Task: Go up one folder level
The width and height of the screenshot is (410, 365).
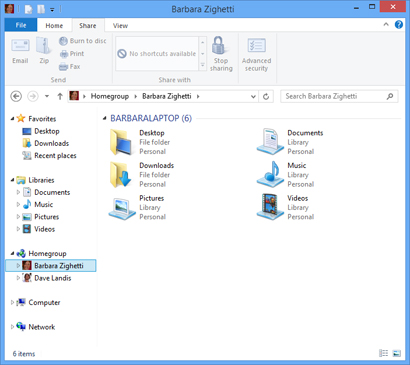Action: (x=60, y=96)
